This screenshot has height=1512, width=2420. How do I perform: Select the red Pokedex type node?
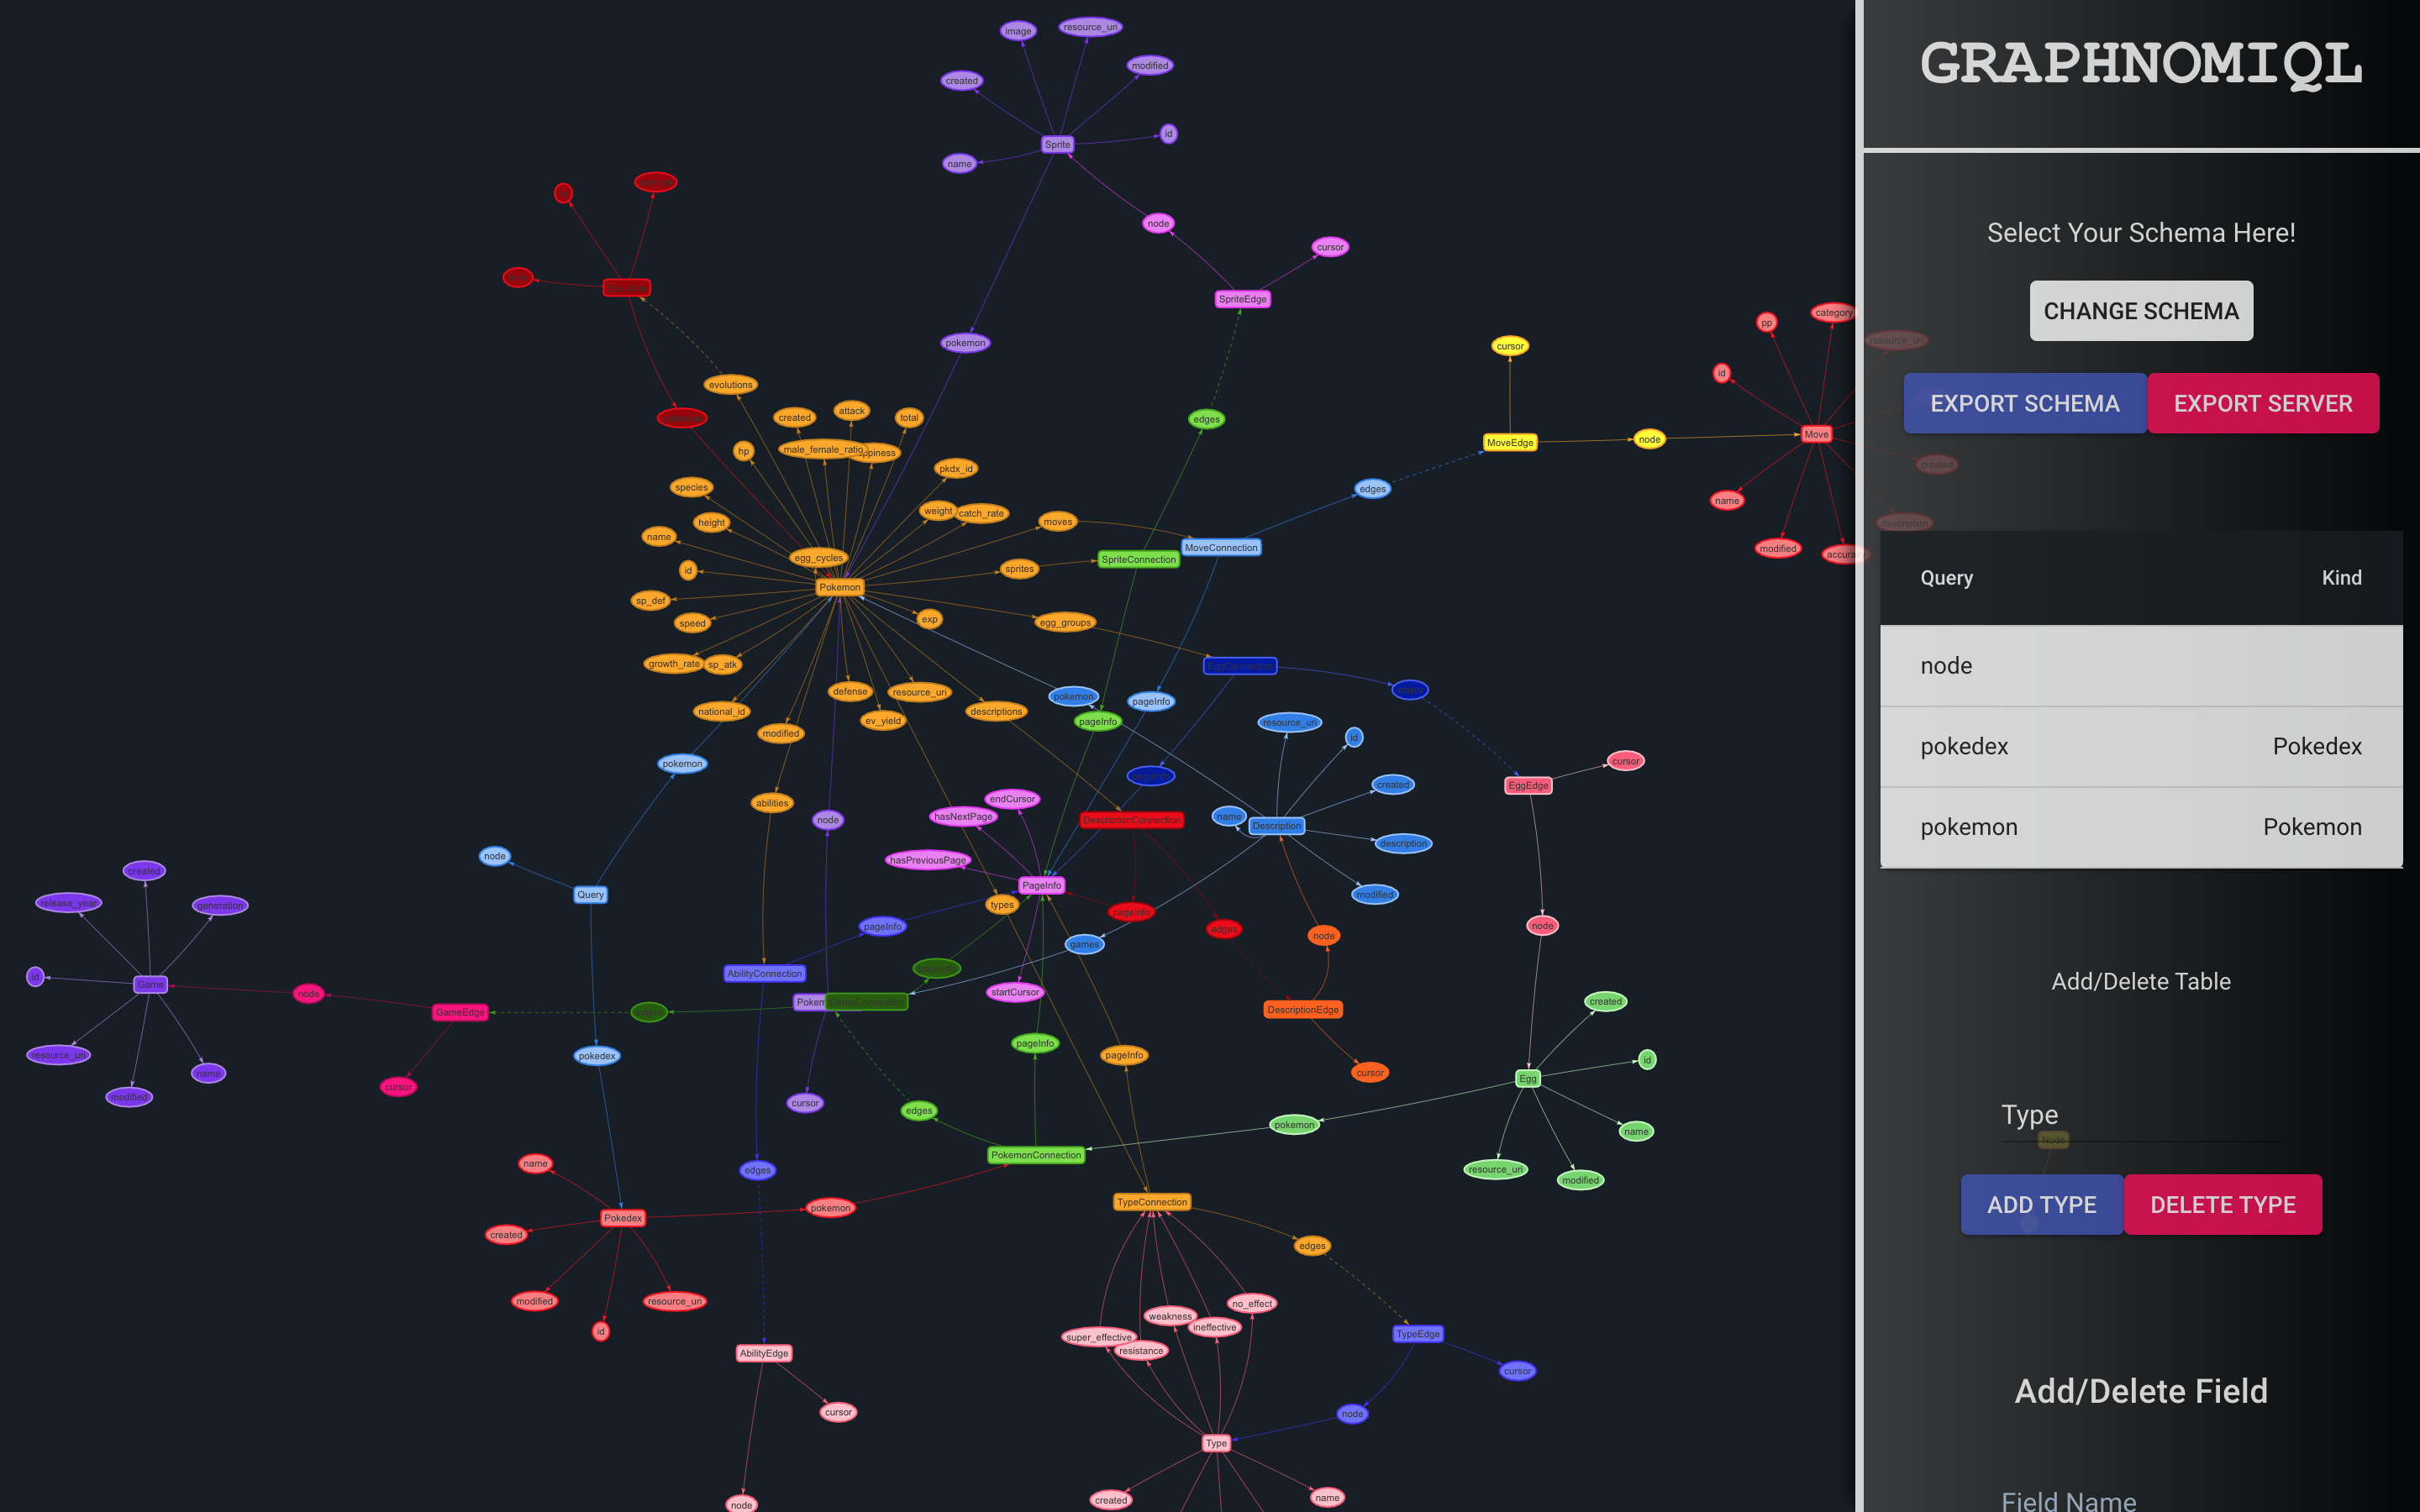(622, 1218)
